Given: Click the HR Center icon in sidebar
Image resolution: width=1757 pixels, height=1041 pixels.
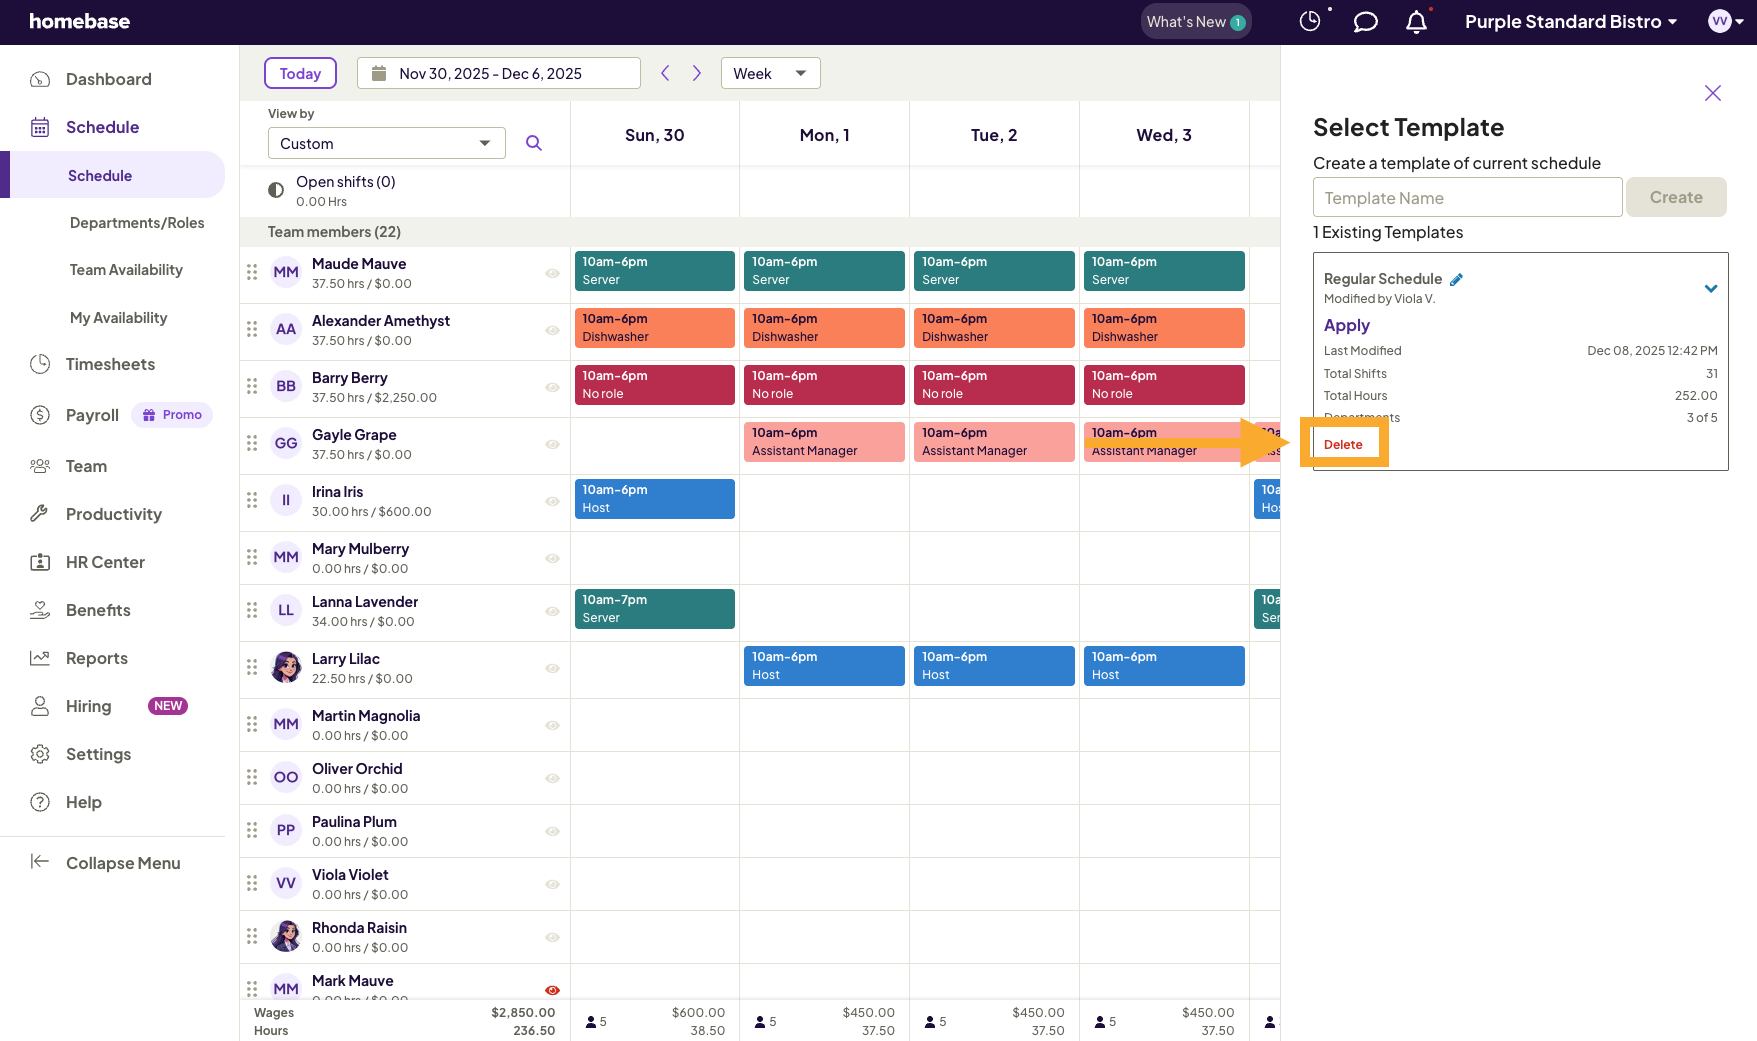Looking at the screenshot, I should (x=40, y=562).
